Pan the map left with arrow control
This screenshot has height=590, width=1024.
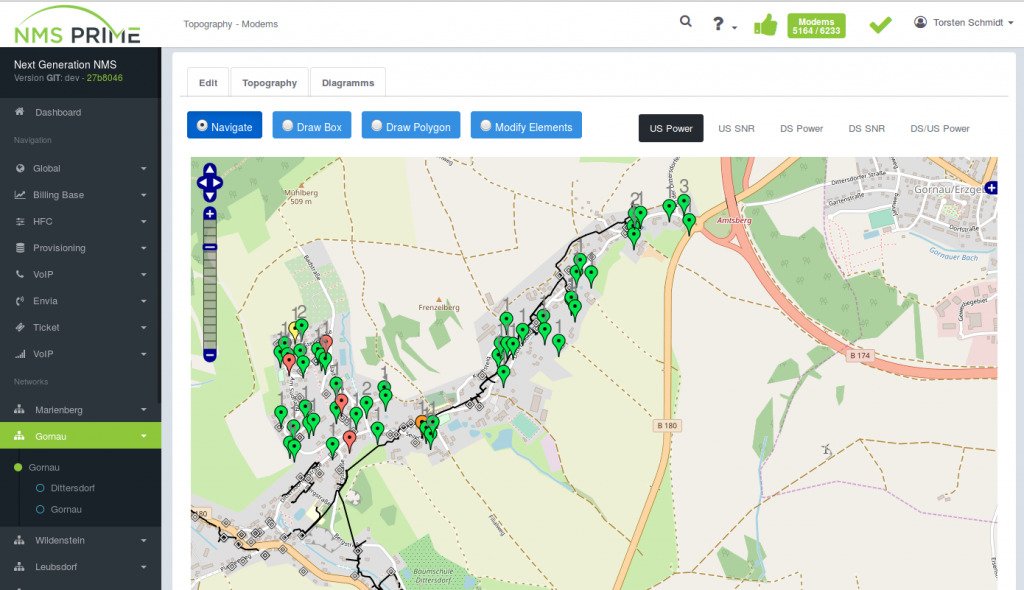click(202, 183)
